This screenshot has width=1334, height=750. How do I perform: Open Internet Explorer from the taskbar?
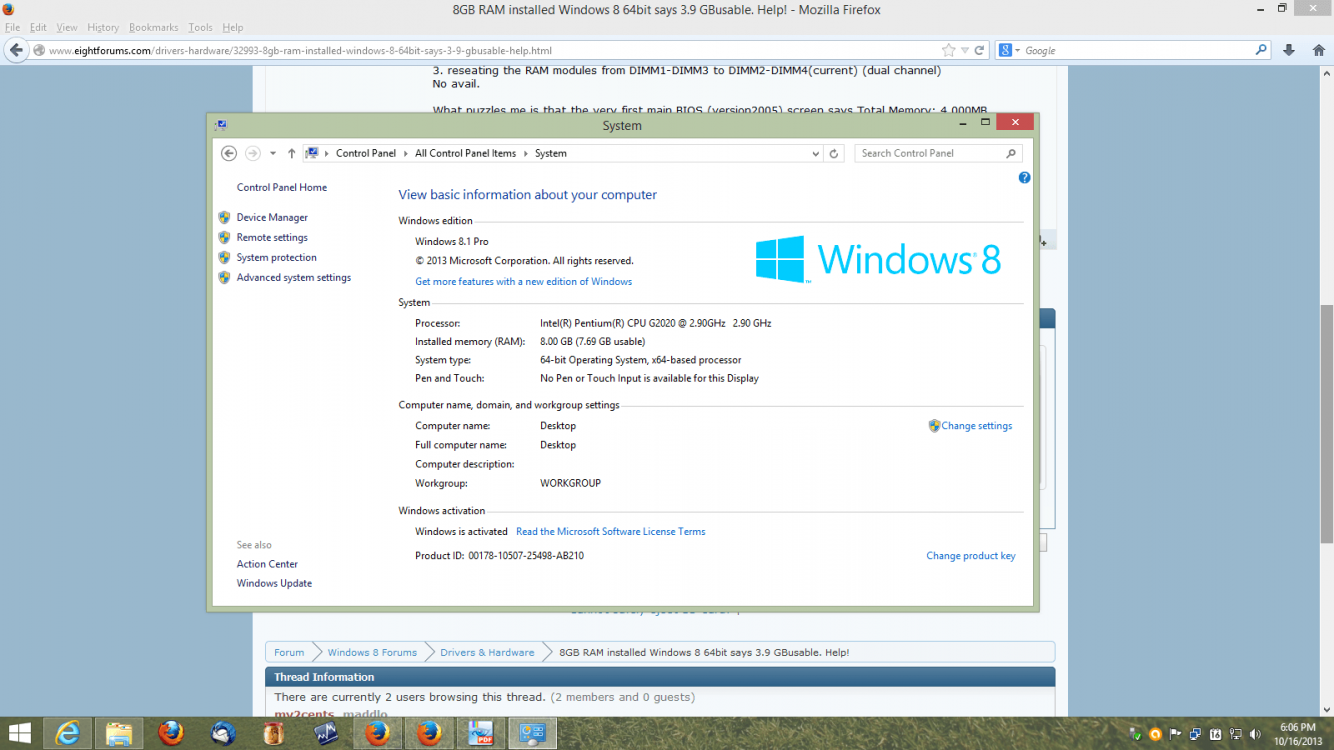pyautogui.click(x=68, y=733)
